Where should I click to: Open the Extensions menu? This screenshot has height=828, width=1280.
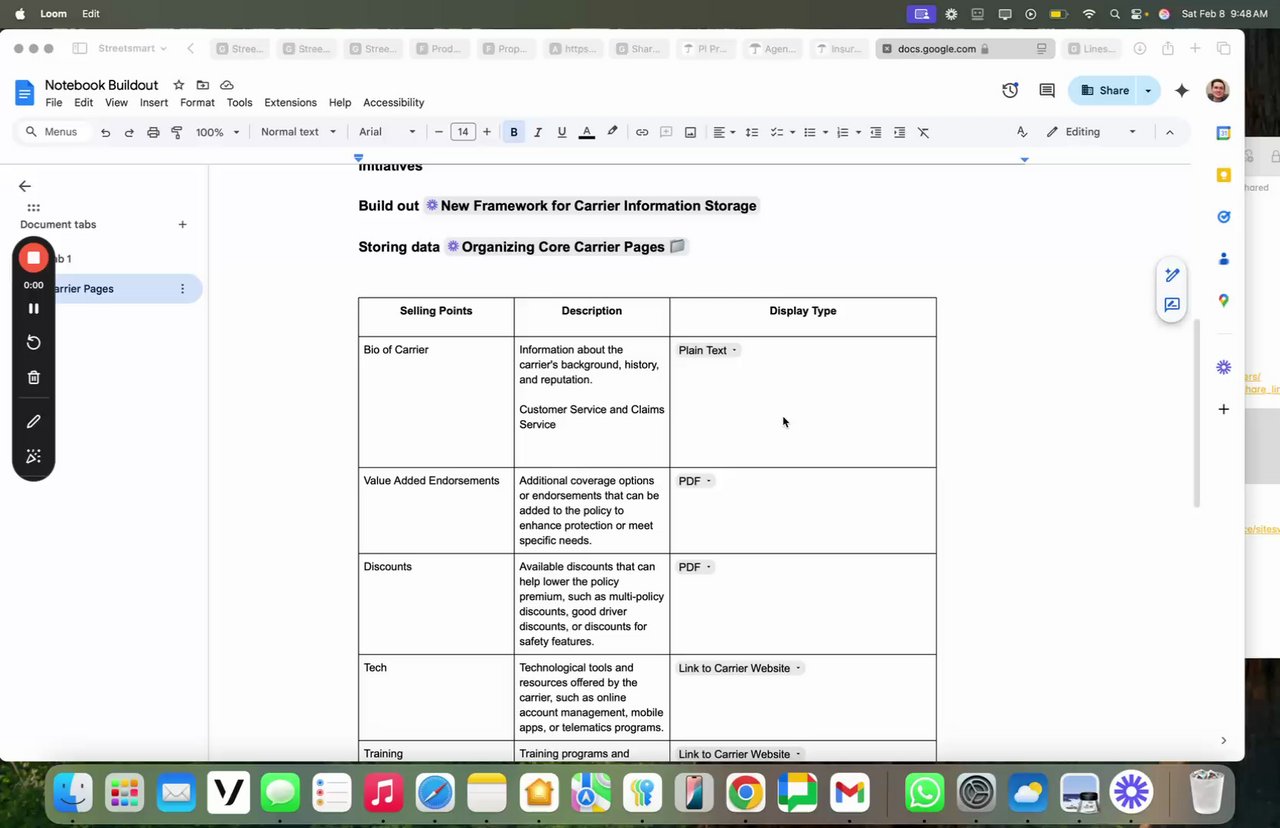pyautogui.click(x=290, y=103)
